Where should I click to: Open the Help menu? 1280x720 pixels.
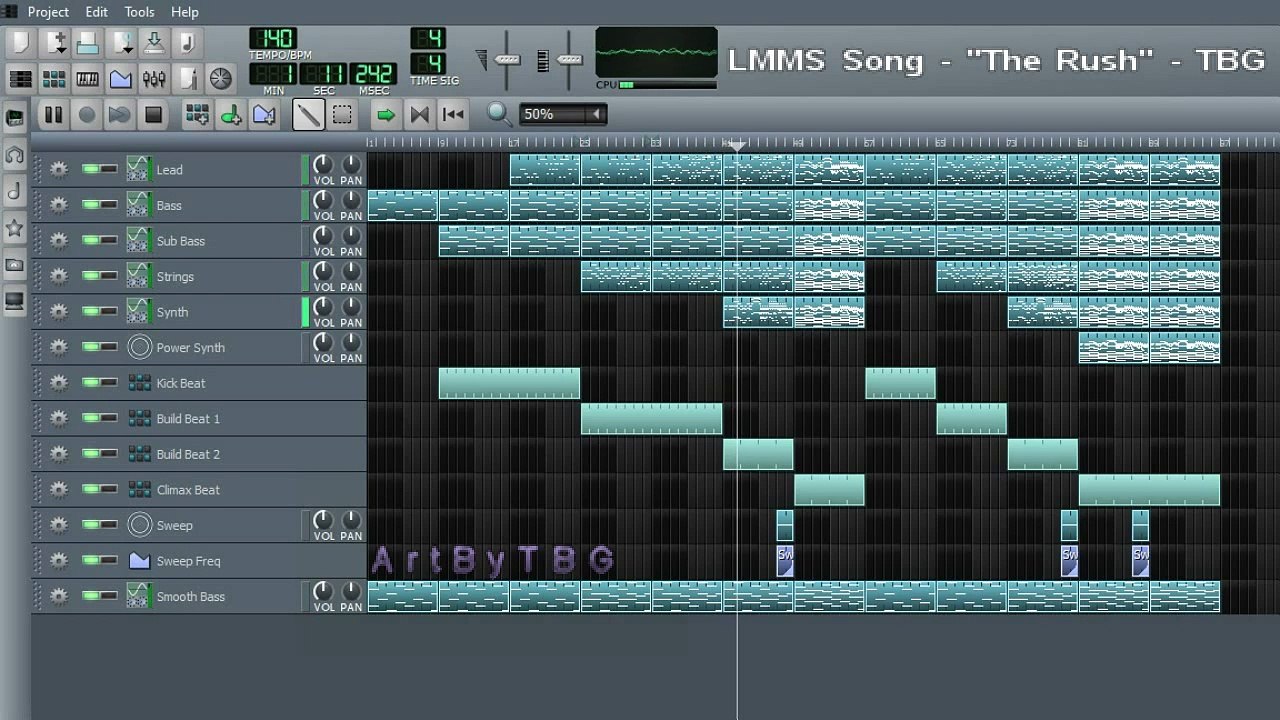[x=185, y=12]
